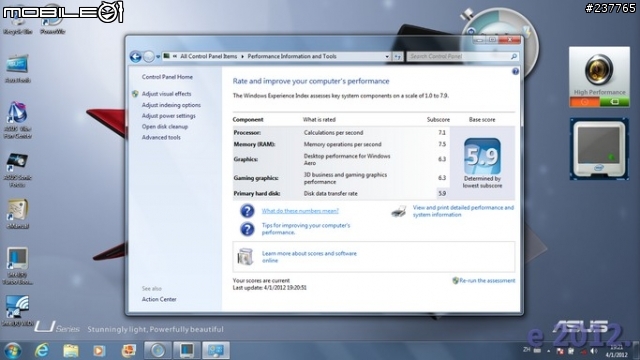This screenshot has width=640, height=360.
Task: Click question icon beside performance tips
Action: [247, 229]
